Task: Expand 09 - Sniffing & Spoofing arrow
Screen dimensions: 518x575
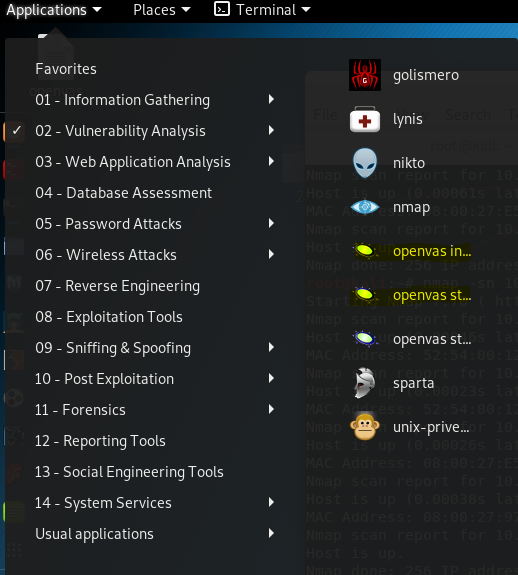Action: (271, 347)
